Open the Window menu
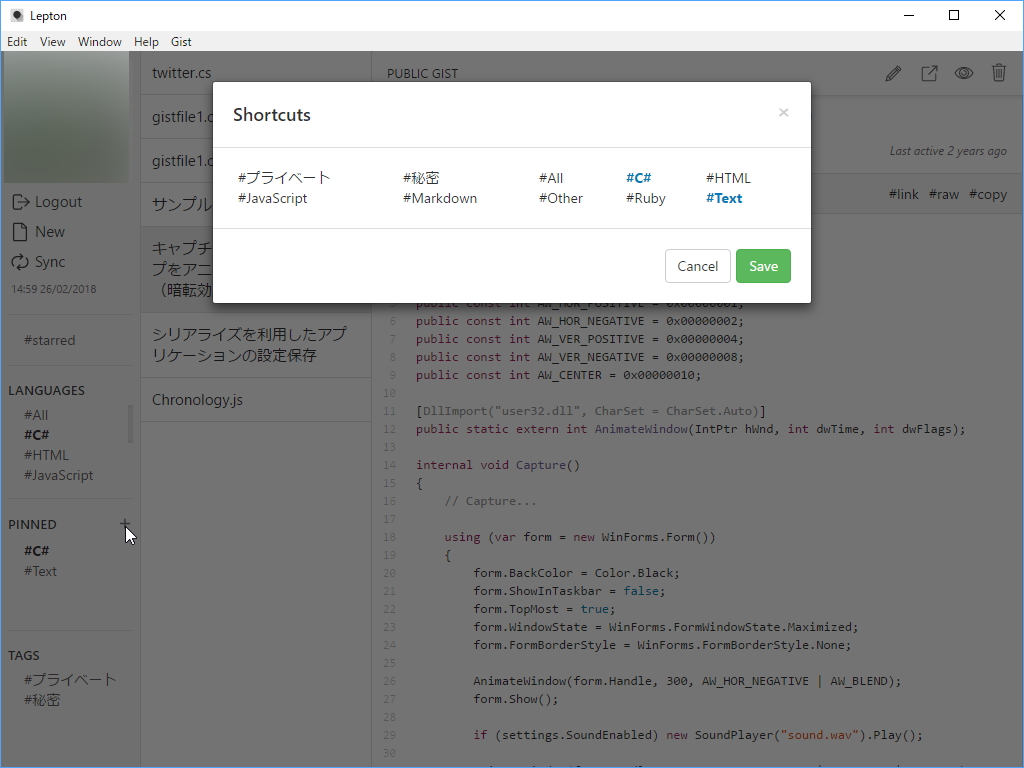Screen dimensions: 1024x768 coord(99,42)
